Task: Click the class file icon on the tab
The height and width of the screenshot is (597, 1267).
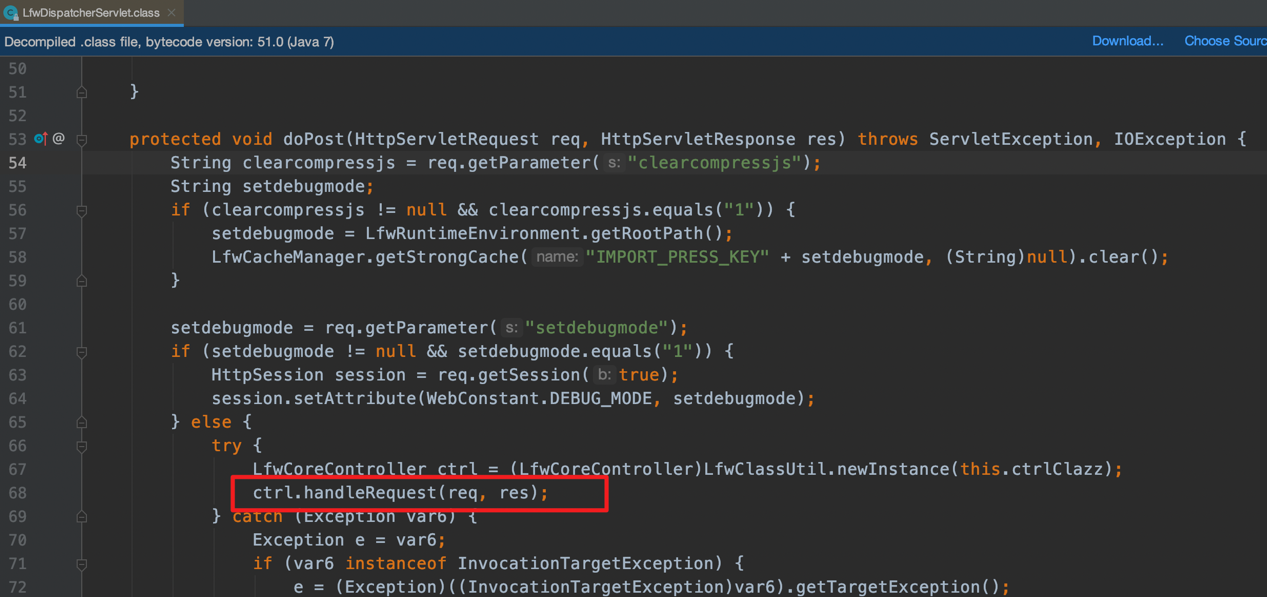Action: point(11,13)
